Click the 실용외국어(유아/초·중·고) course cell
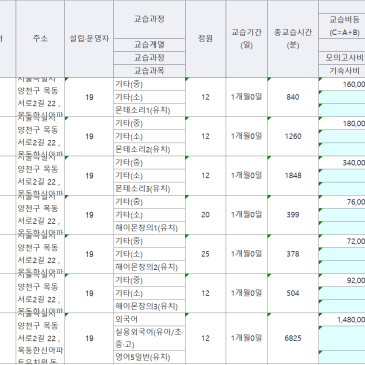The height and width of the screenshot is (365, 365). 149,338
